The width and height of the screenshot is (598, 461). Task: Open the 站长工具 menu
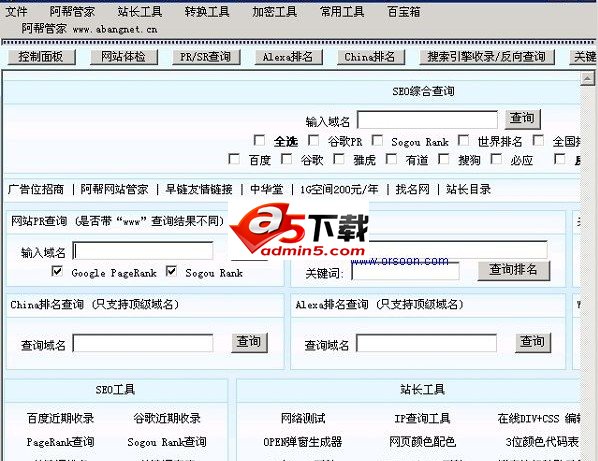pos(140,12)
